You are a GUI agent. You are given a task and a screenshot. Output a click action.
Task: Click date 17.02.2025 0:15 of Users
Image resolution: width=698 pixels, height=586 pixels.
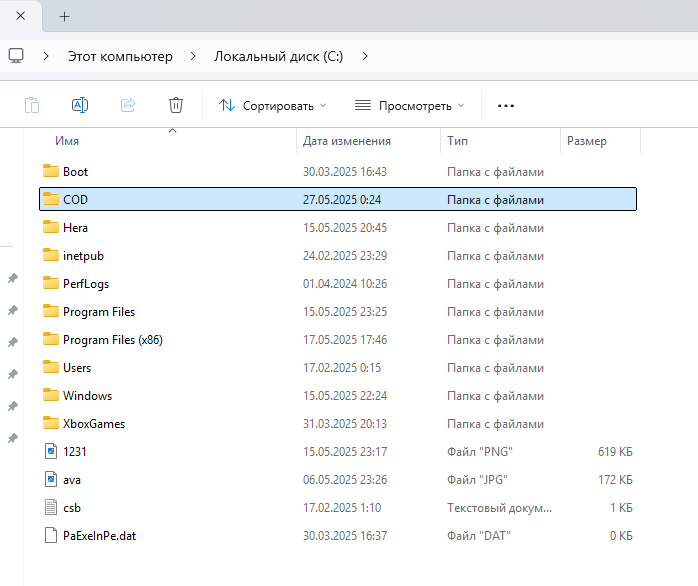coord(342,368)
